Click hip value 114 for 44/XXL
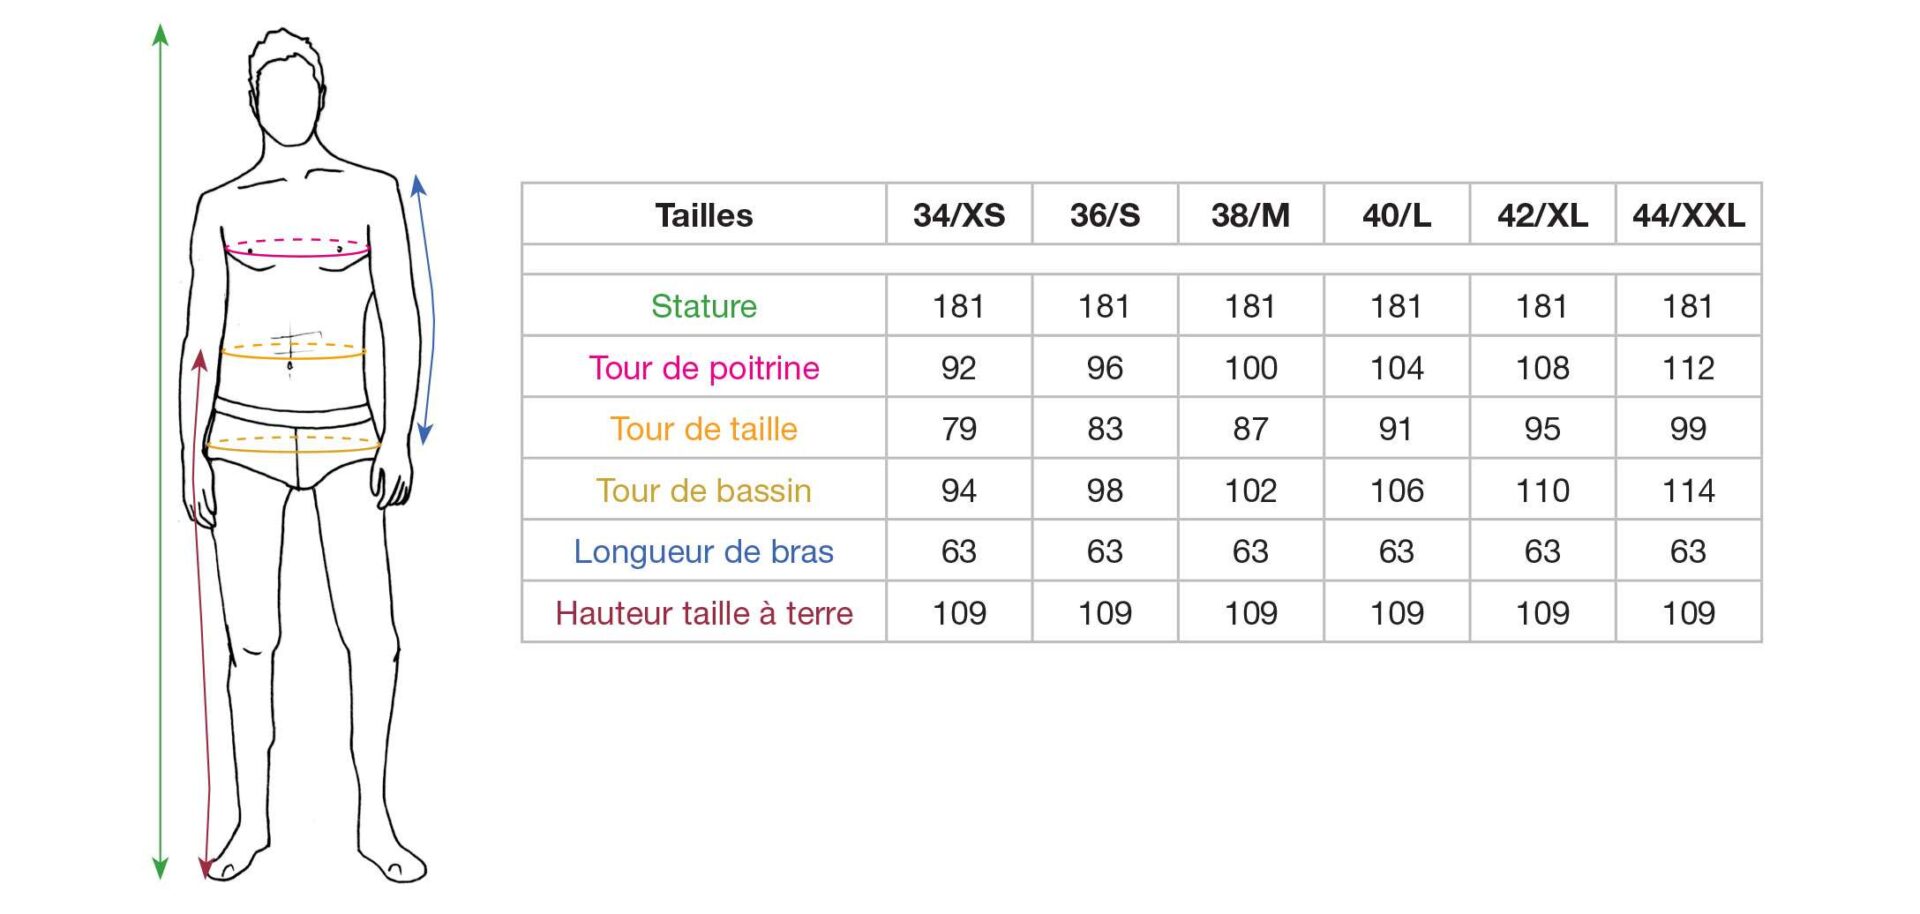 click(1689, 491)
